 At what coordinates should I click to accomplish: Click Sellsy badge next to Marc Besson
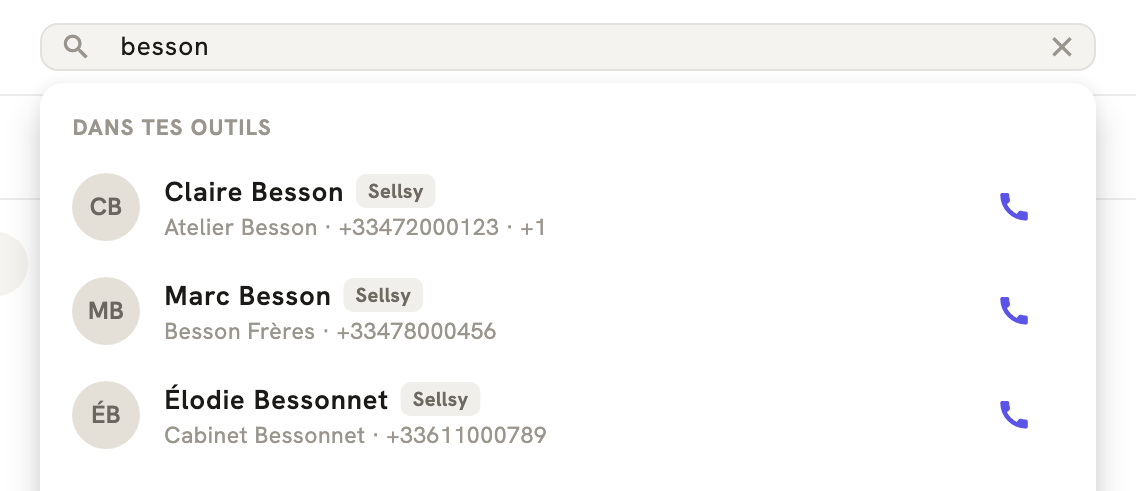383,295
